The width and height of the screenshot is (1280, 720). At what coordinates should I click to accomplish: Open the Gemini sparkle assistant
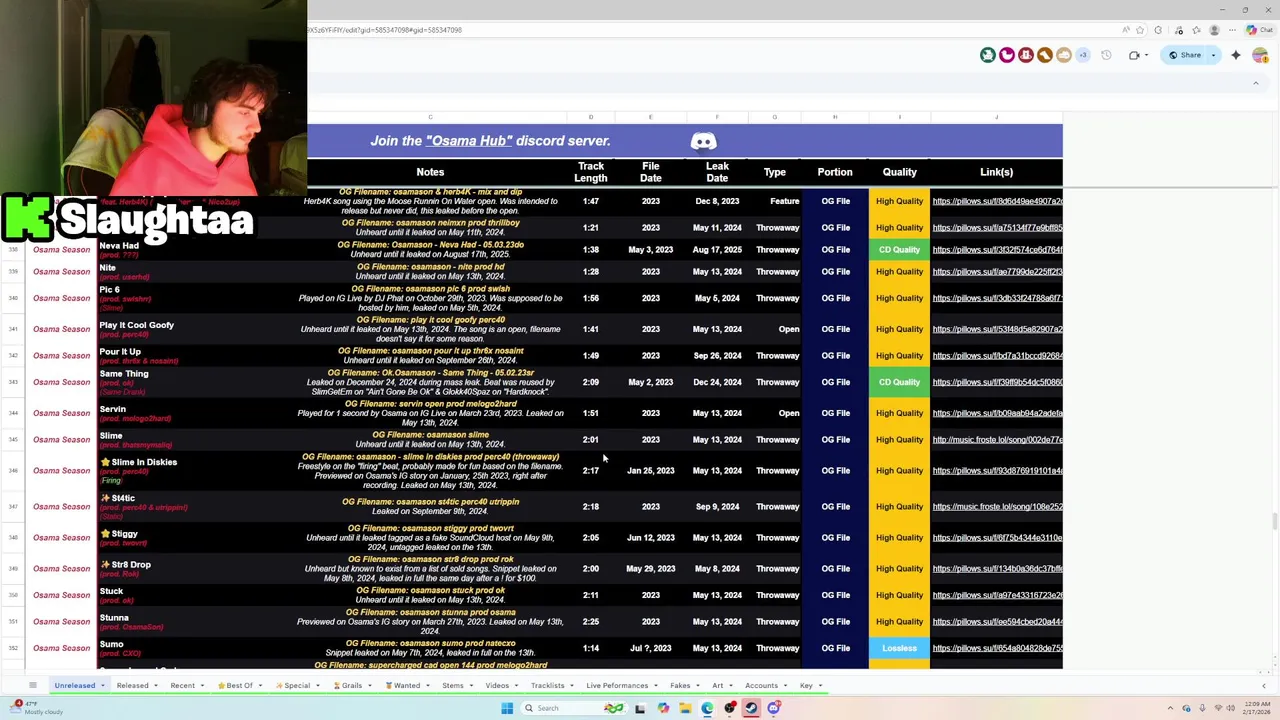(x=1236, y=55)
